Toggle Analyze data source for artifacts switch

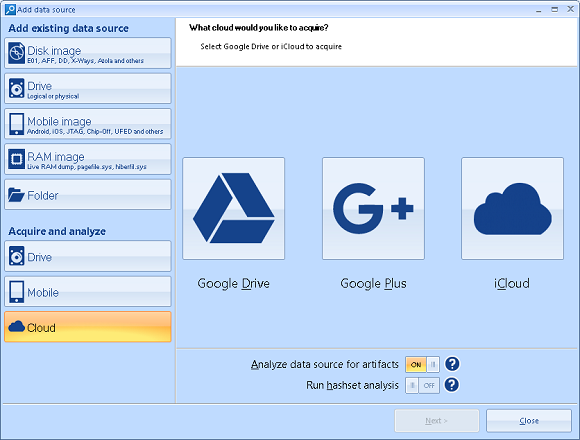click(422, 365)
